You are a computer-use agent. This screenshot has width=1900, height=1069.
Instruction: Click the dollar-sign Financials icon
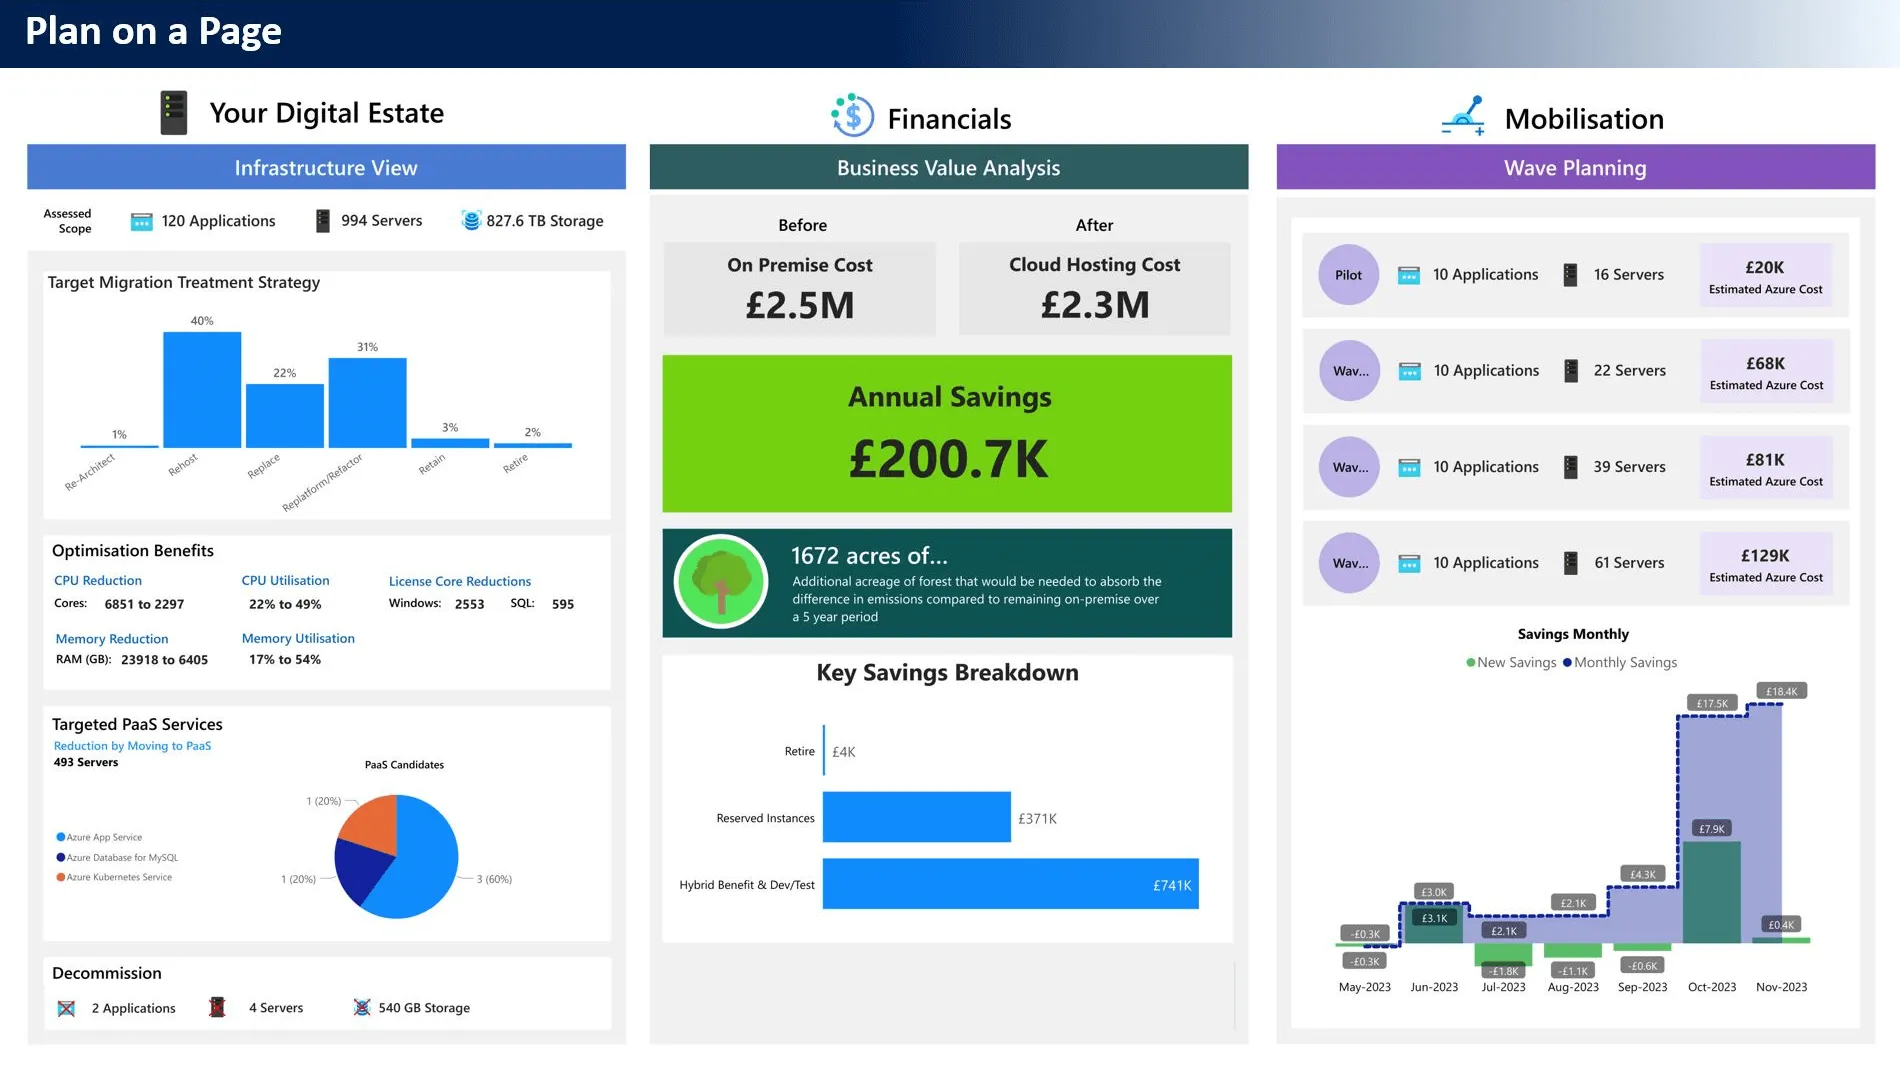point(852,116)
